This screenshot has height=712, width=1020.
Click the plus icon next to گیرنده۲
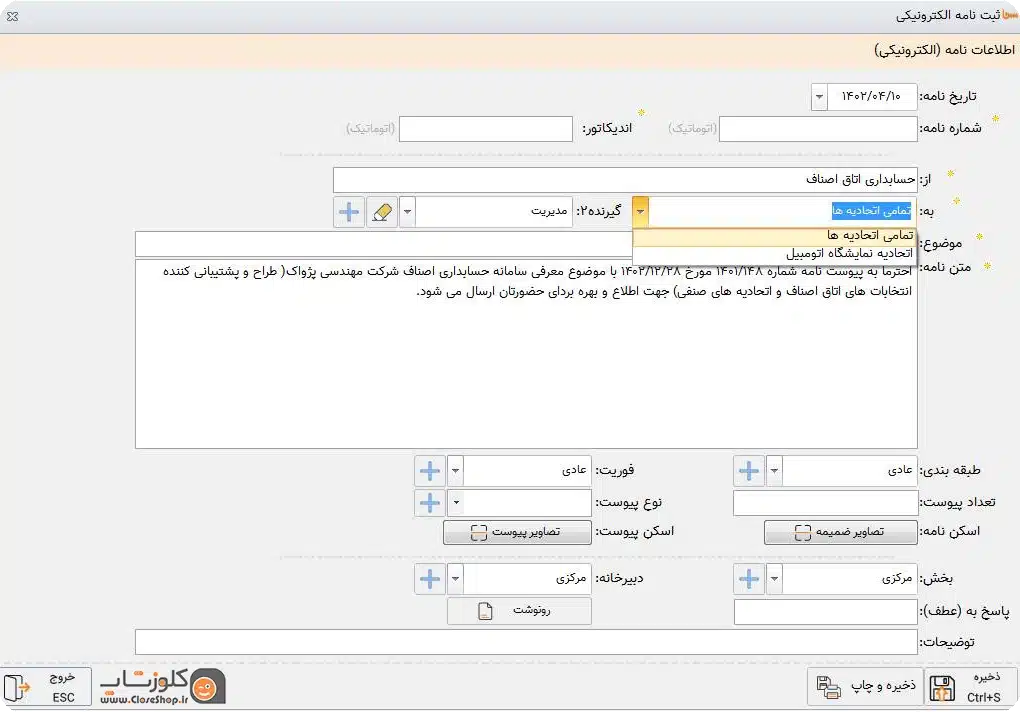coord(349,211)
